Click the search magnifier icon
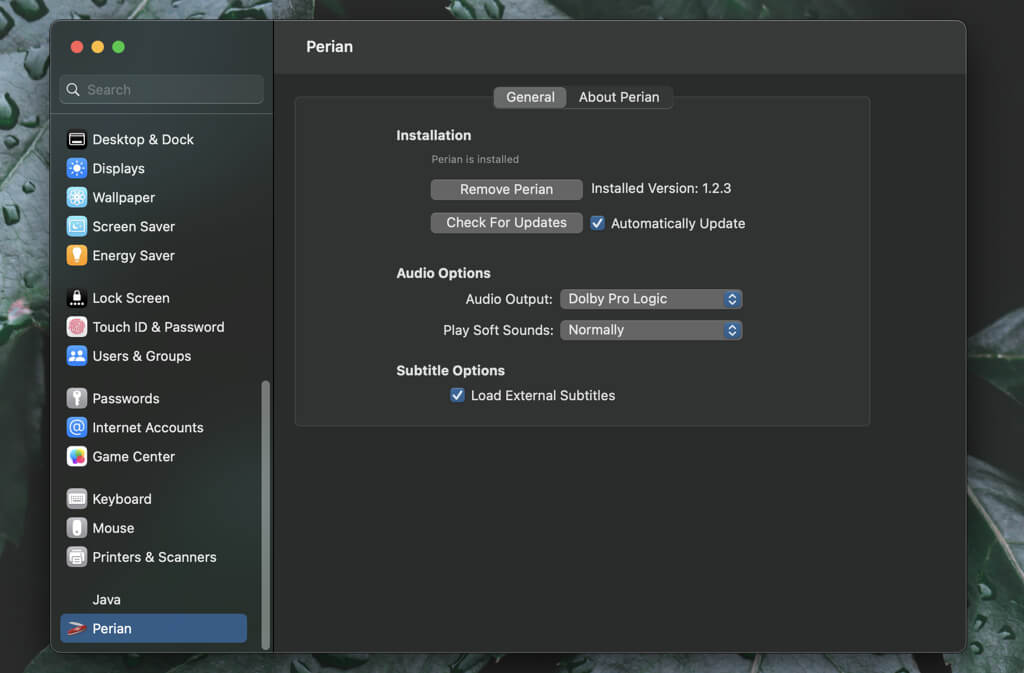Image resolution: width=1024 pixels, height=673 pixels. [x=73, y=89]
